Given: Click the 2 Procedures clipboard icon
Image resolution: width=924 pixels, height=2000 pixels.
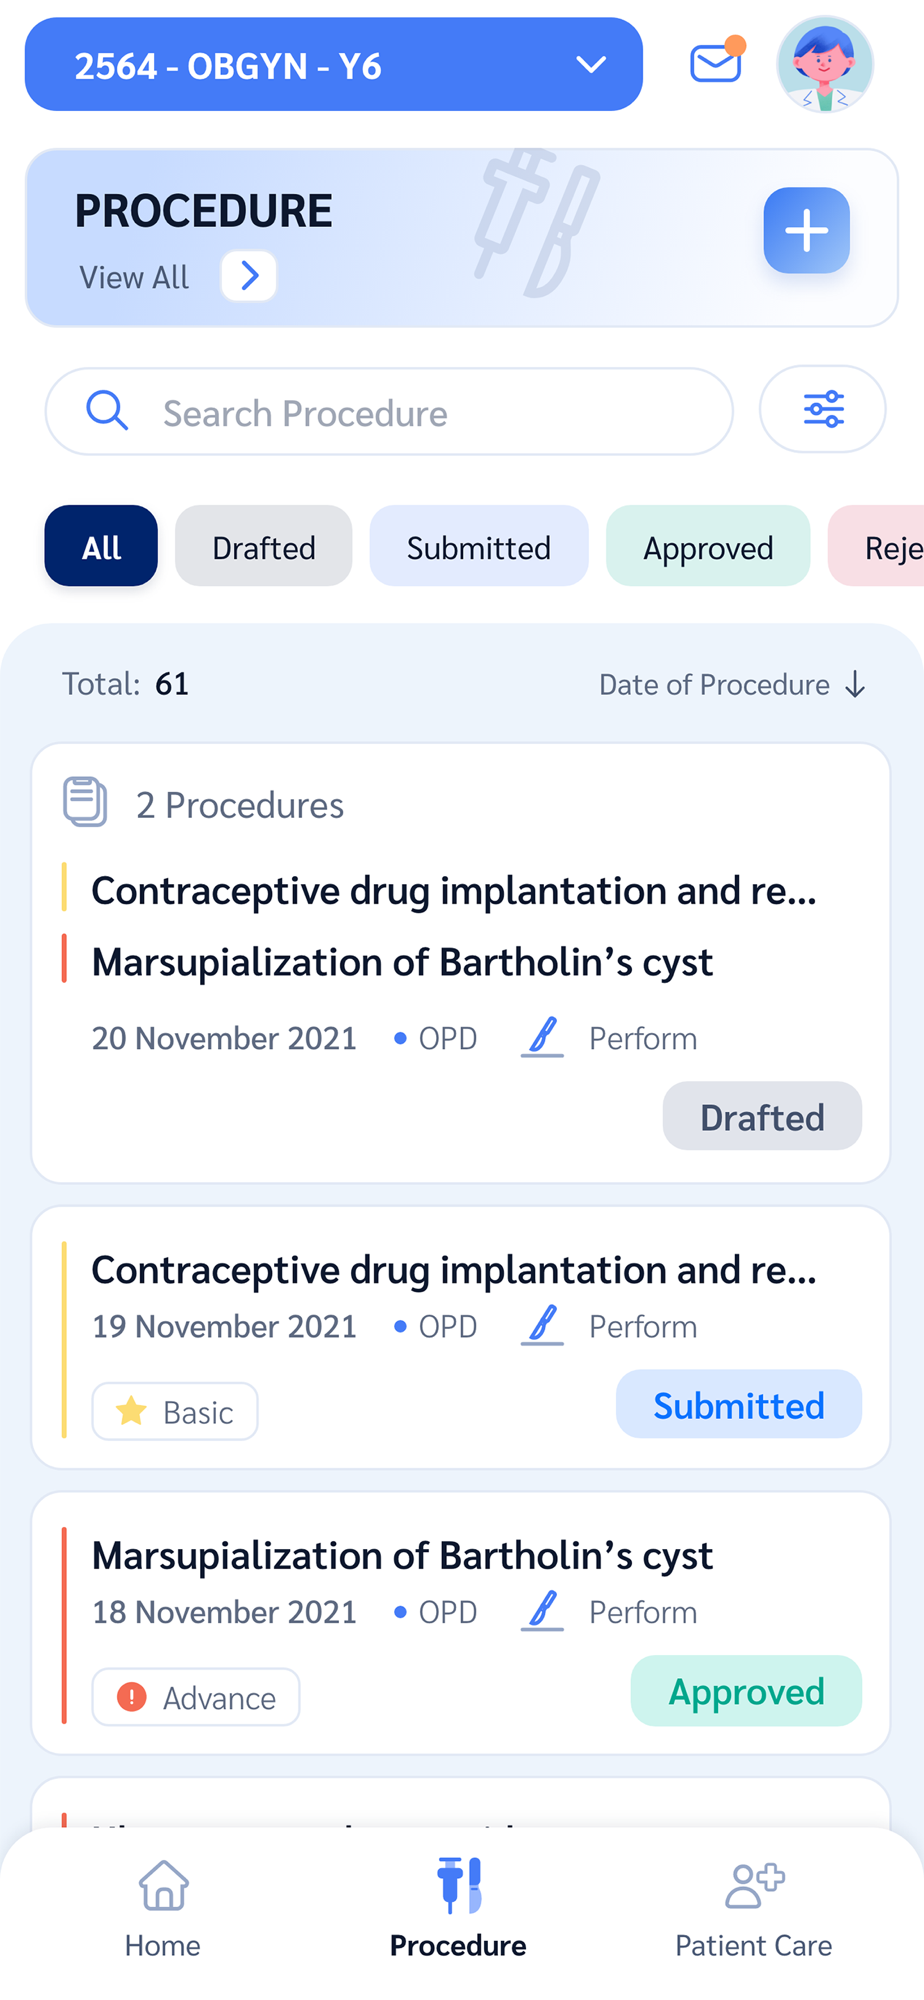Looking at the screenshot, I should click(x=85, y=802).
